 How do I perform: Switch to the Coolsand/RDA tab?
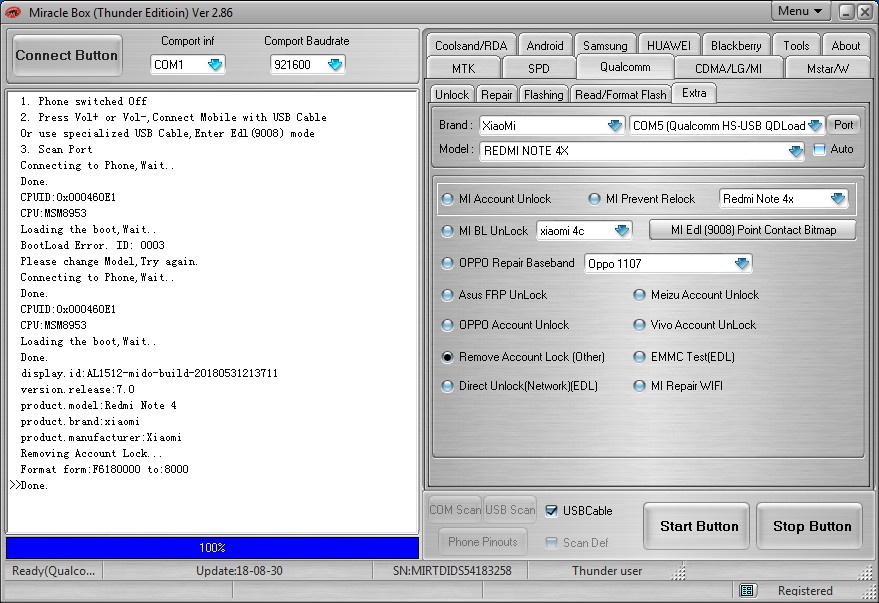(x=471, y=45)
